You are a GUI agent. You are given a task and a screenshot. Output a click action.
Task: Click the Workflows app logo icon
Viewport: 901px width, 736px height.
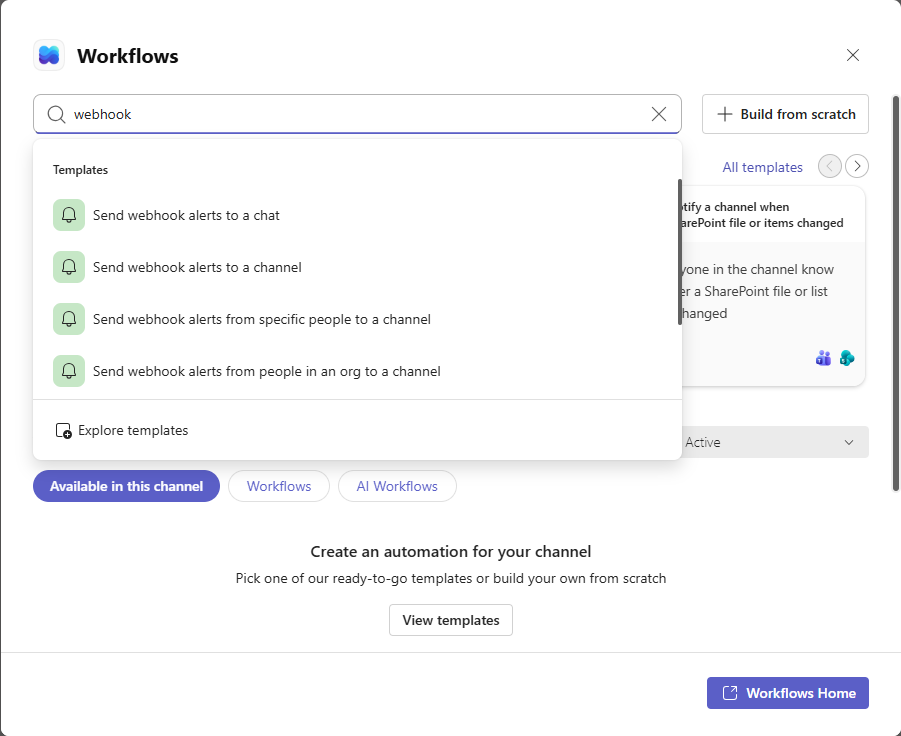49,55
